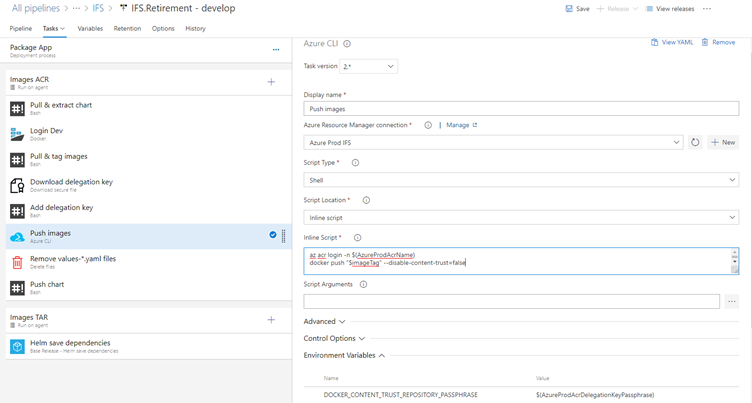Click the View releases list icon
Viewport: 752px width, 403px height.
click(649, 9)
